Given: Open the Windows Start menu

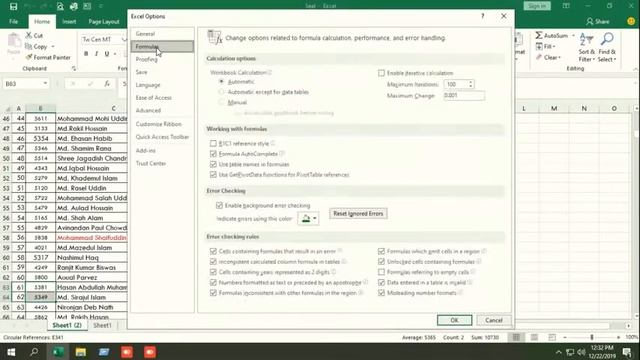Looking at the screenshot, I should tap(11, 352).
